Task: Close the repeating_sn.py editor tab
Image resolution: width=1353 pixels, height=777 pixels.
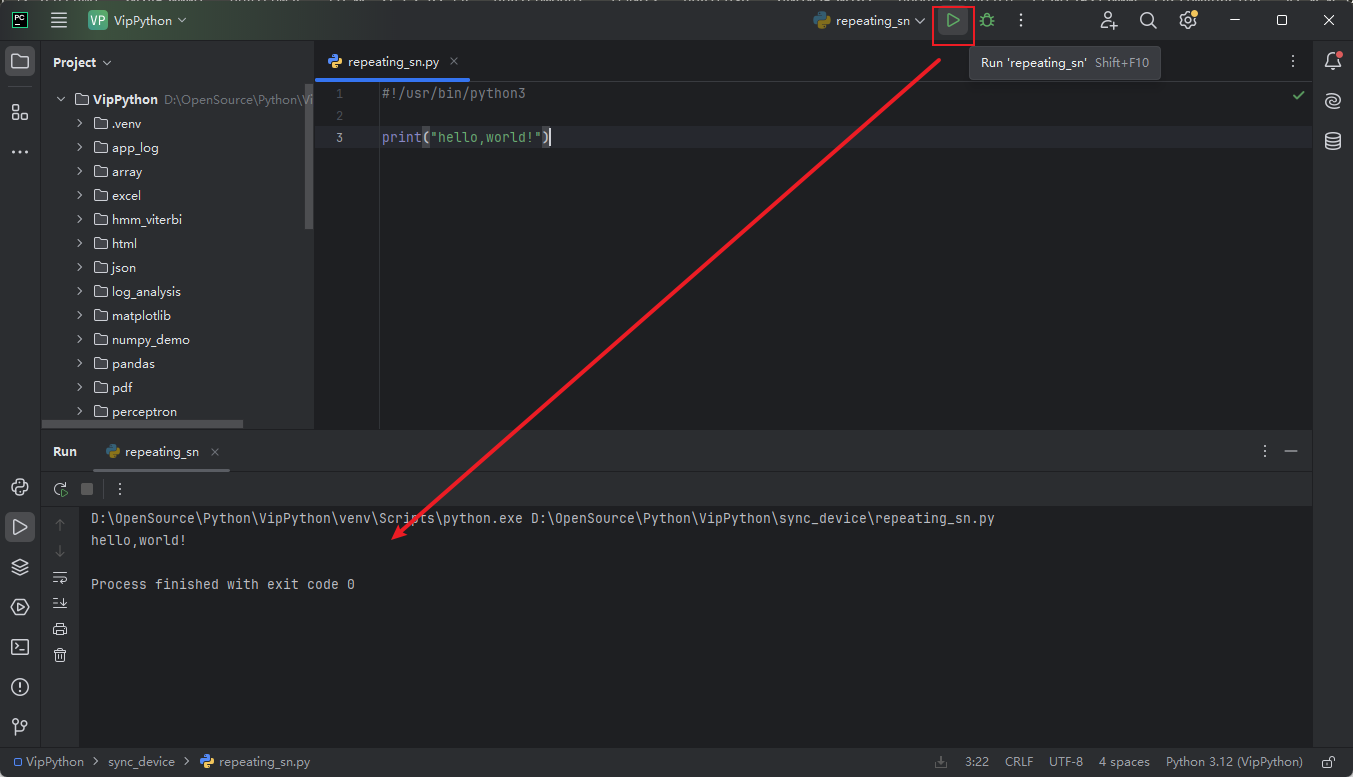Action: click(454, 62)
